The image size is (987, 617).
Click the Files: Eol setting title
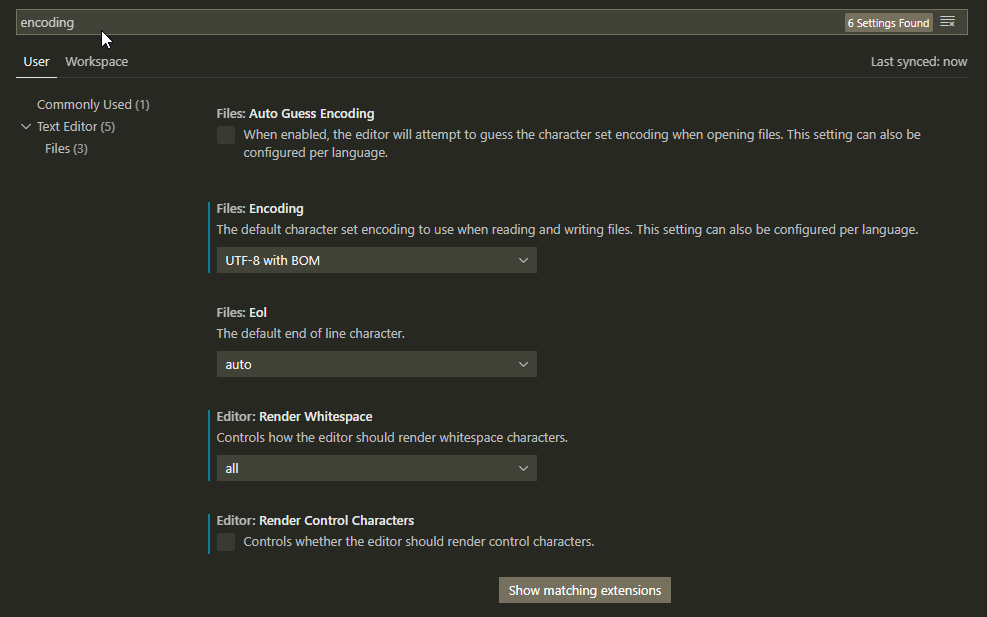(242, 312)
